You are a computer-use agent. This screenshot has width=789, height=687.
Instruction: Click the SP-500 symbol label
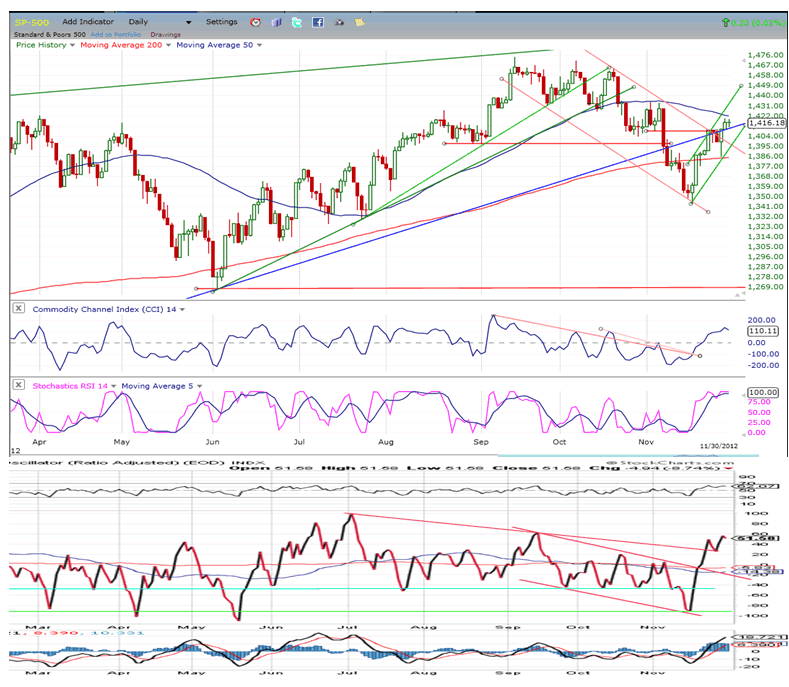(x=32, y=23)
